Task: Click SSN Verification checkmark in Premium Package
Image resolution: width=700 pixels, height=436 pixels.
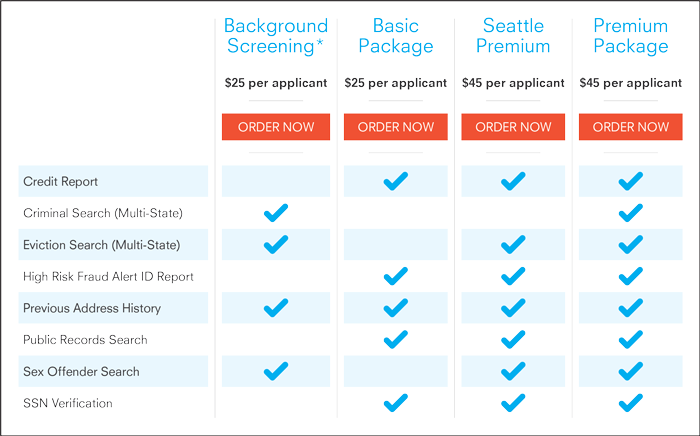Action: 630,403
